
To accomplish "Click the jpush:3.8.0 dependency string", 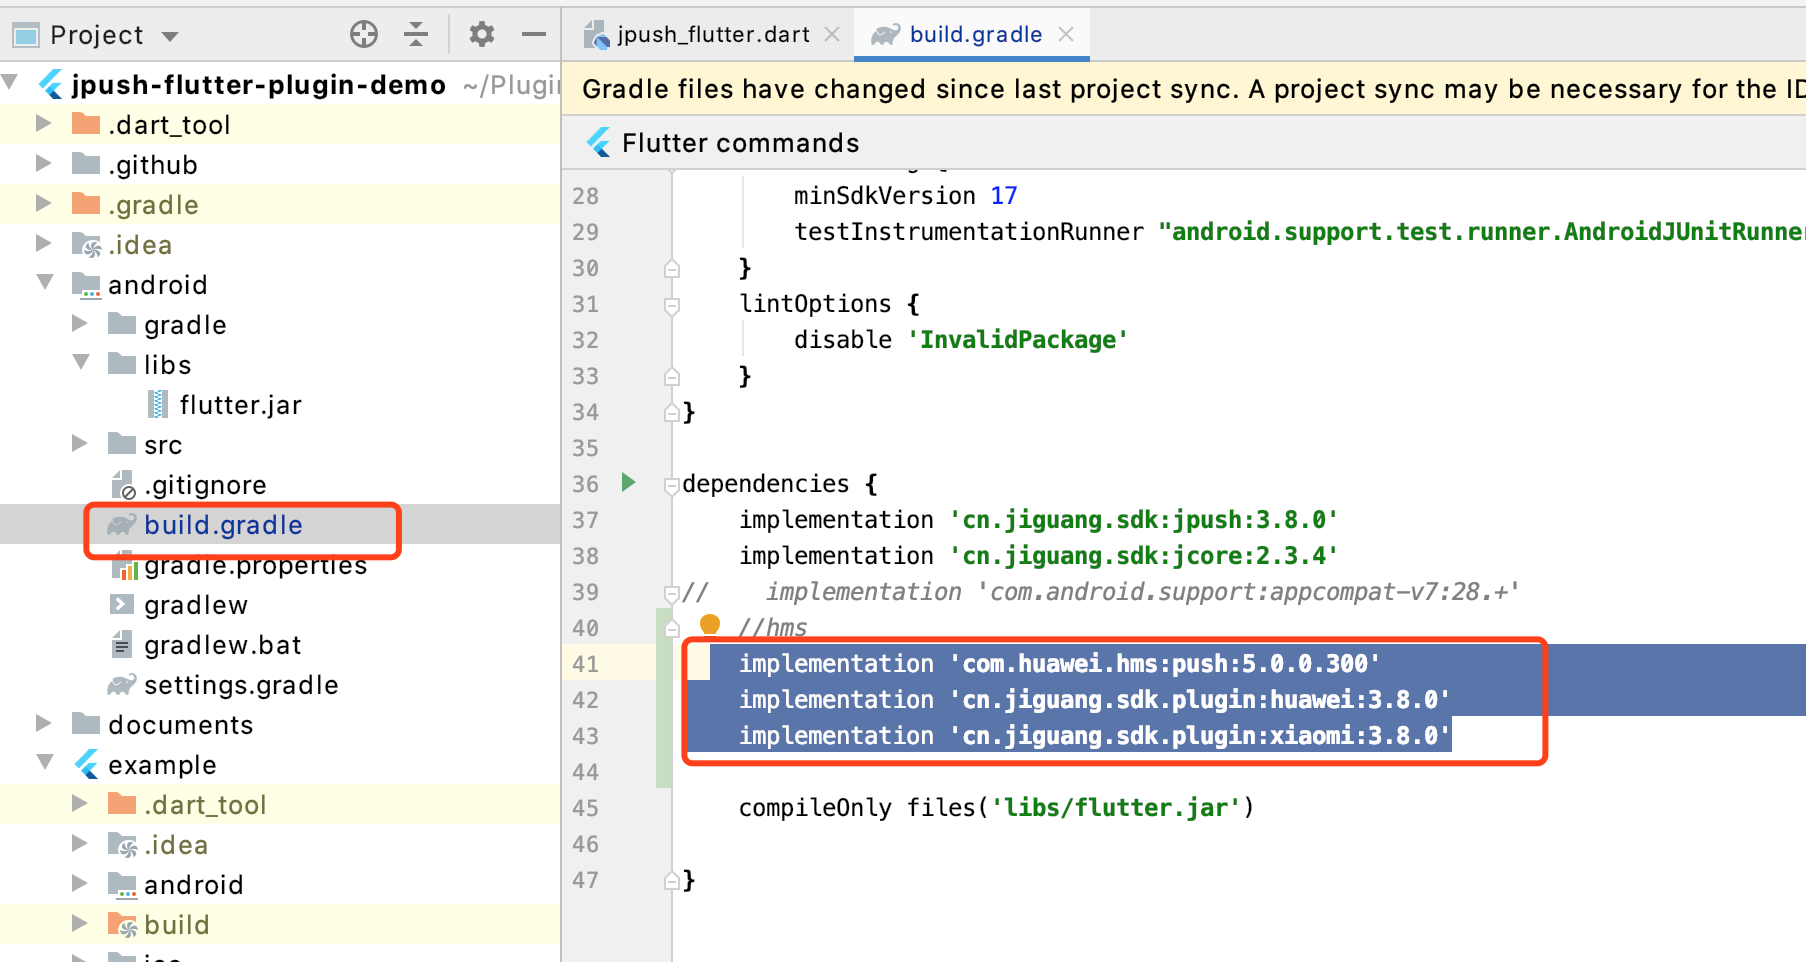I will click(x=1144, y=520).
